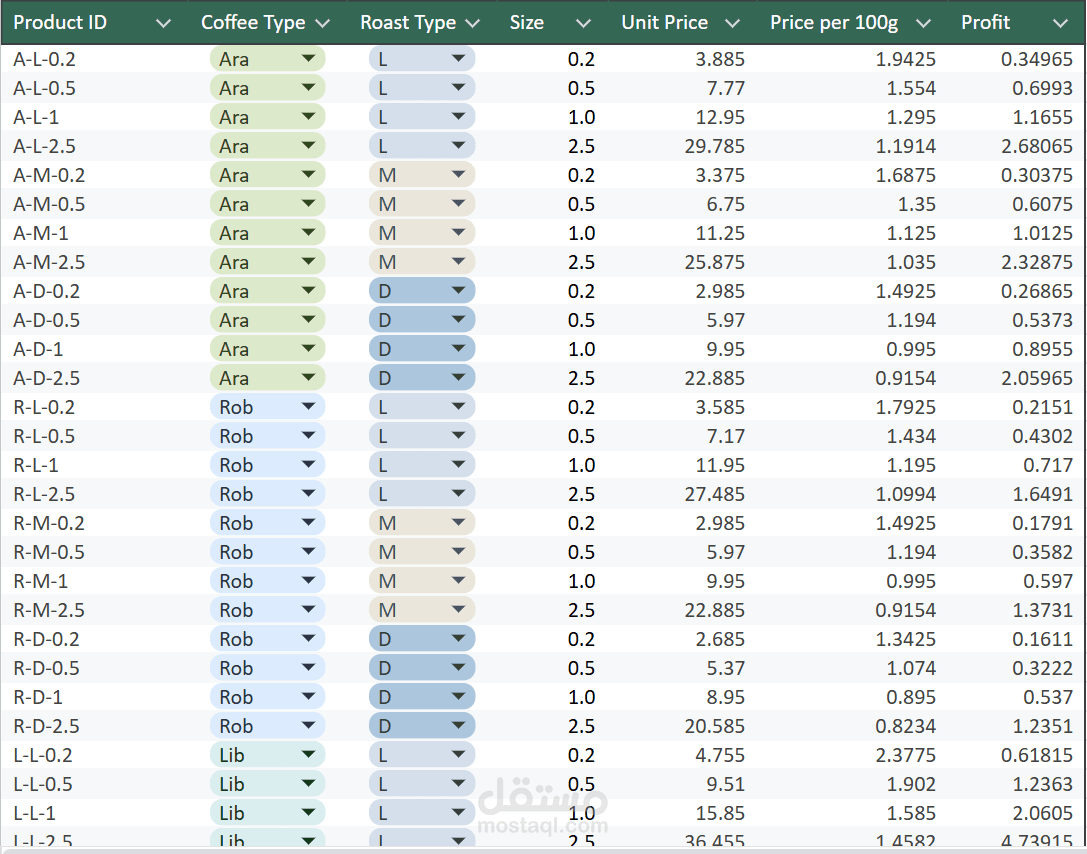Select the Product ID cell A-M-2.5
Image resolution: width=1087 pixels, height=854 pixels.
point(49,262)
